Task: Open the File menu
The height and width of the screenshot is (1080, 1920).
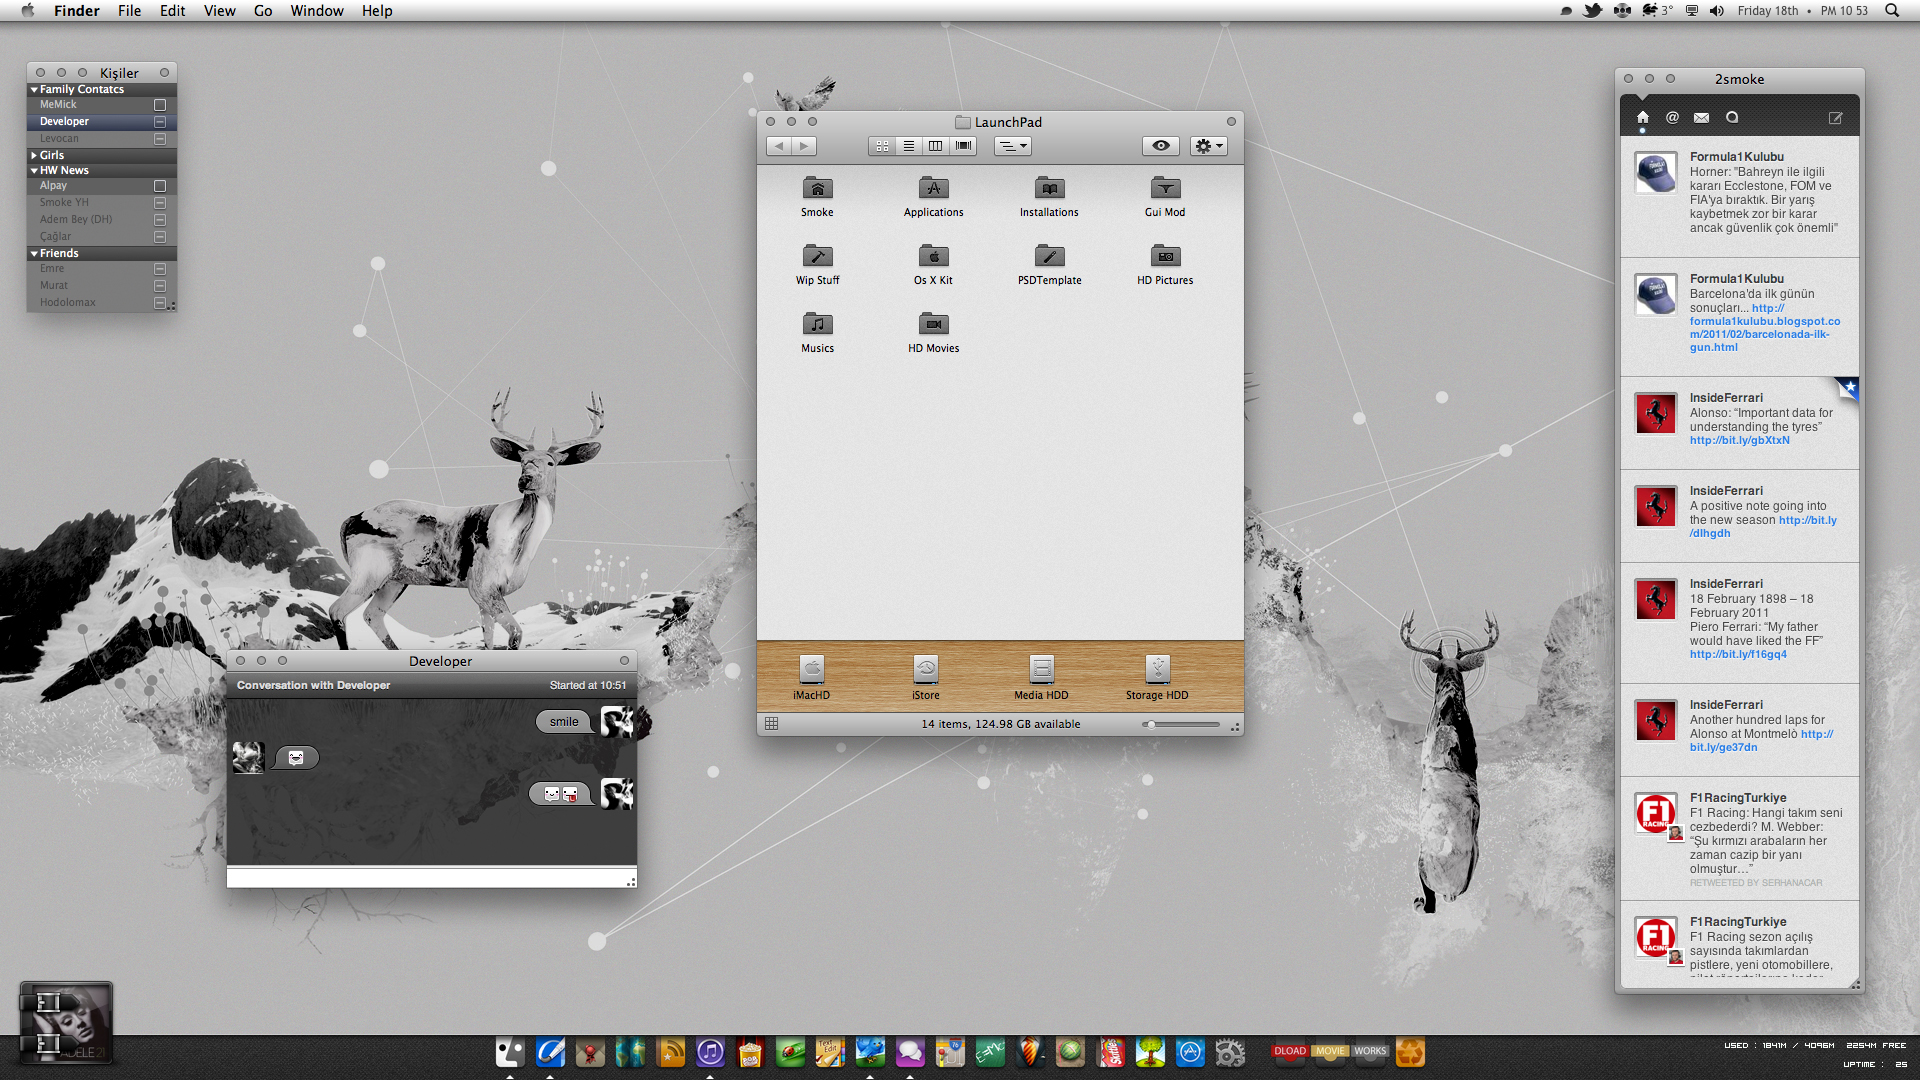Action: 129,11
